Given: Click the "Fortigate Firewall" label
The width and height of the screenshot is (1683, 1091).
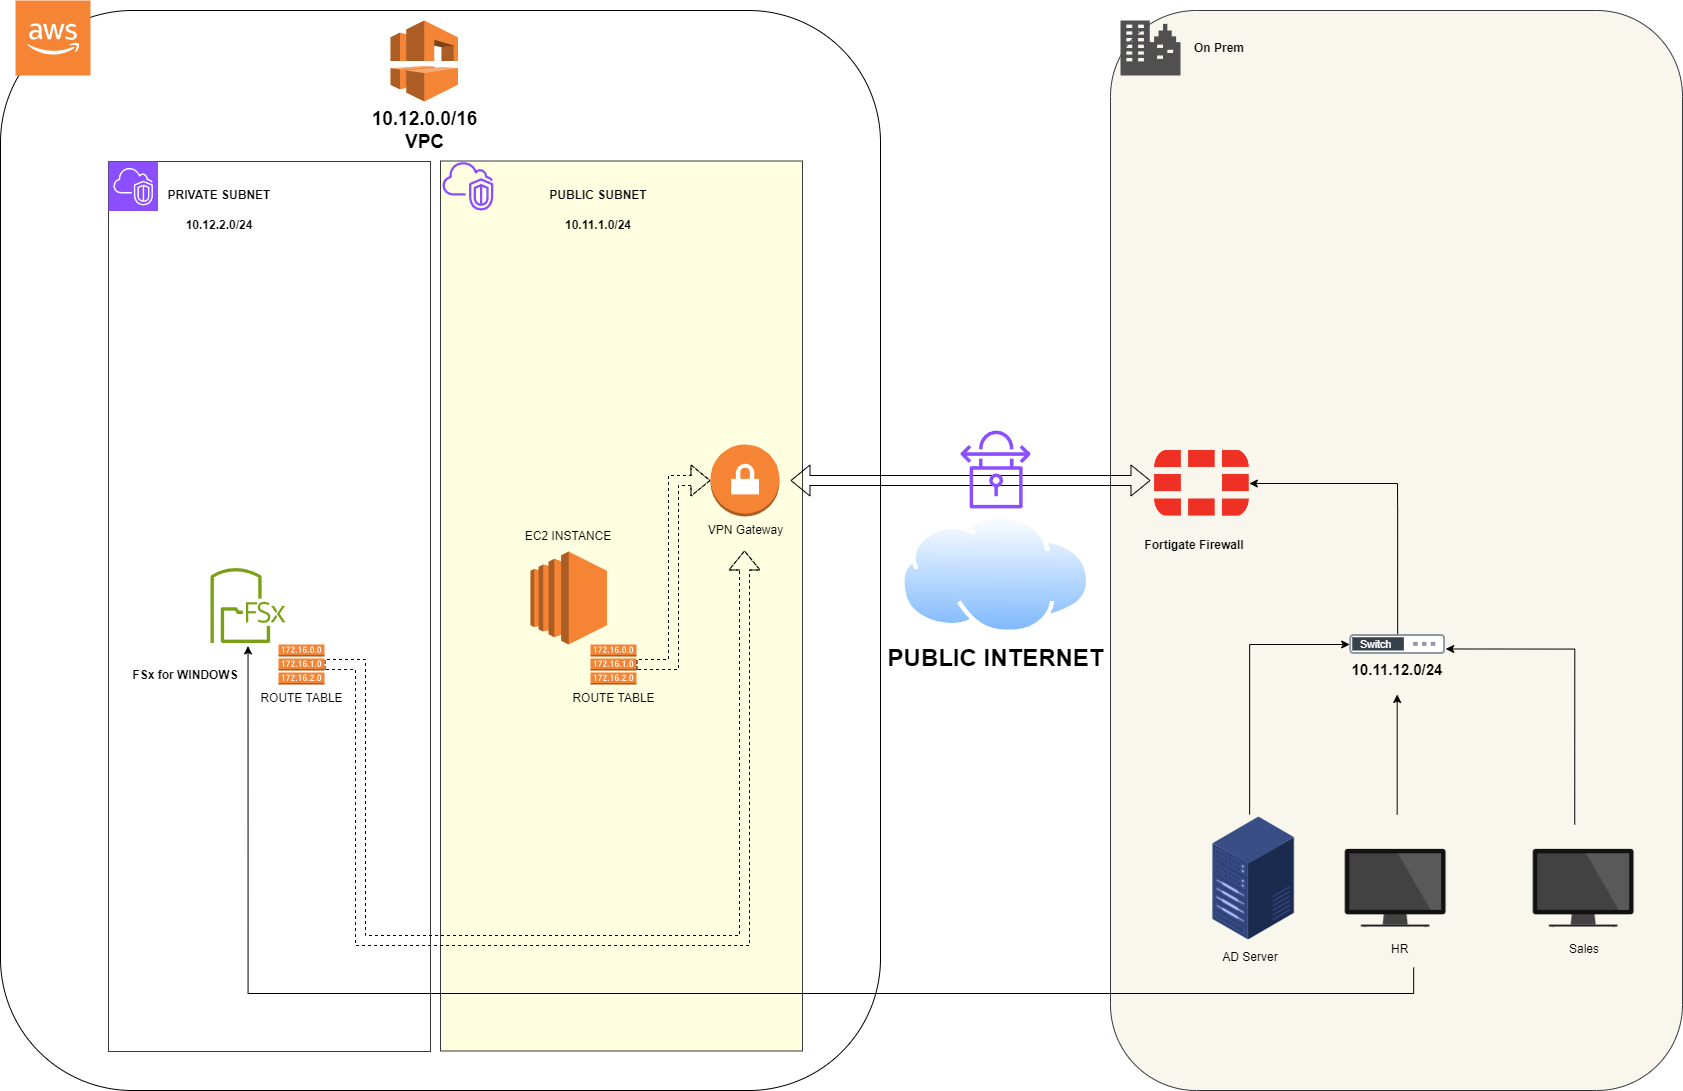Looking at the screenshot, I should tap(1194, 545).
